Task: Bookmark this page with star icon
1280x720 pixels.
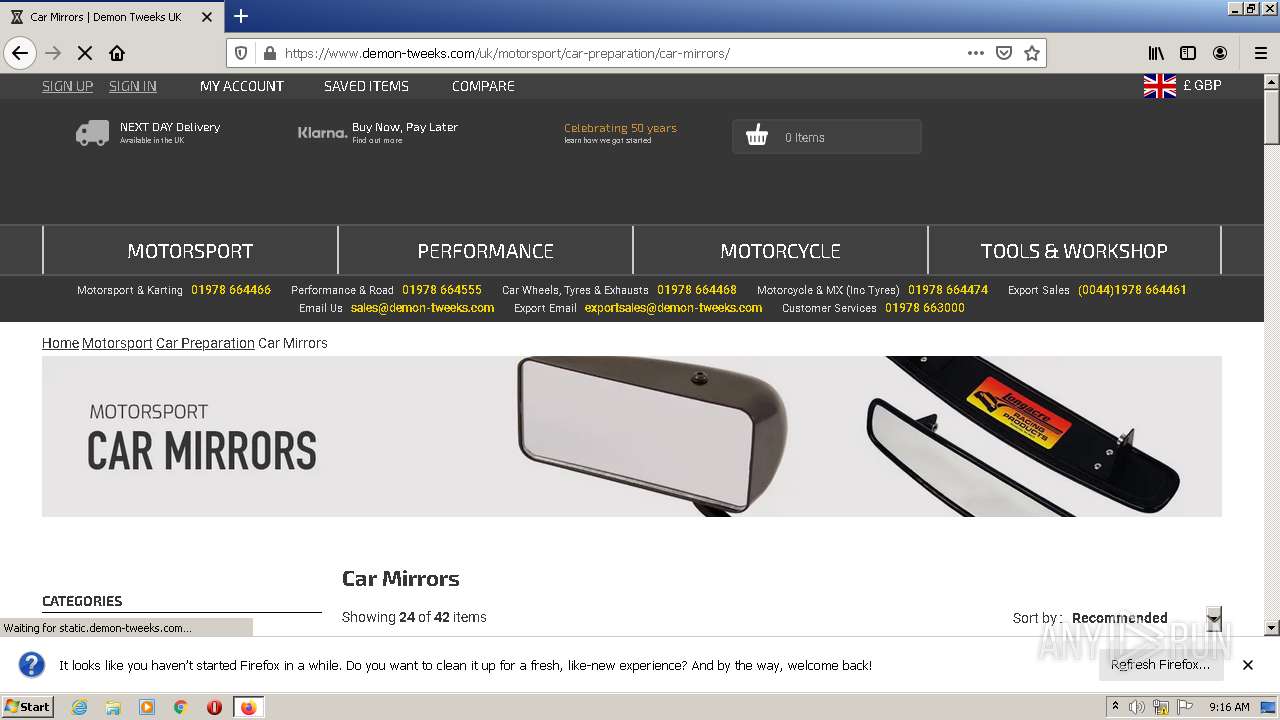Action: coord(1032,53)
